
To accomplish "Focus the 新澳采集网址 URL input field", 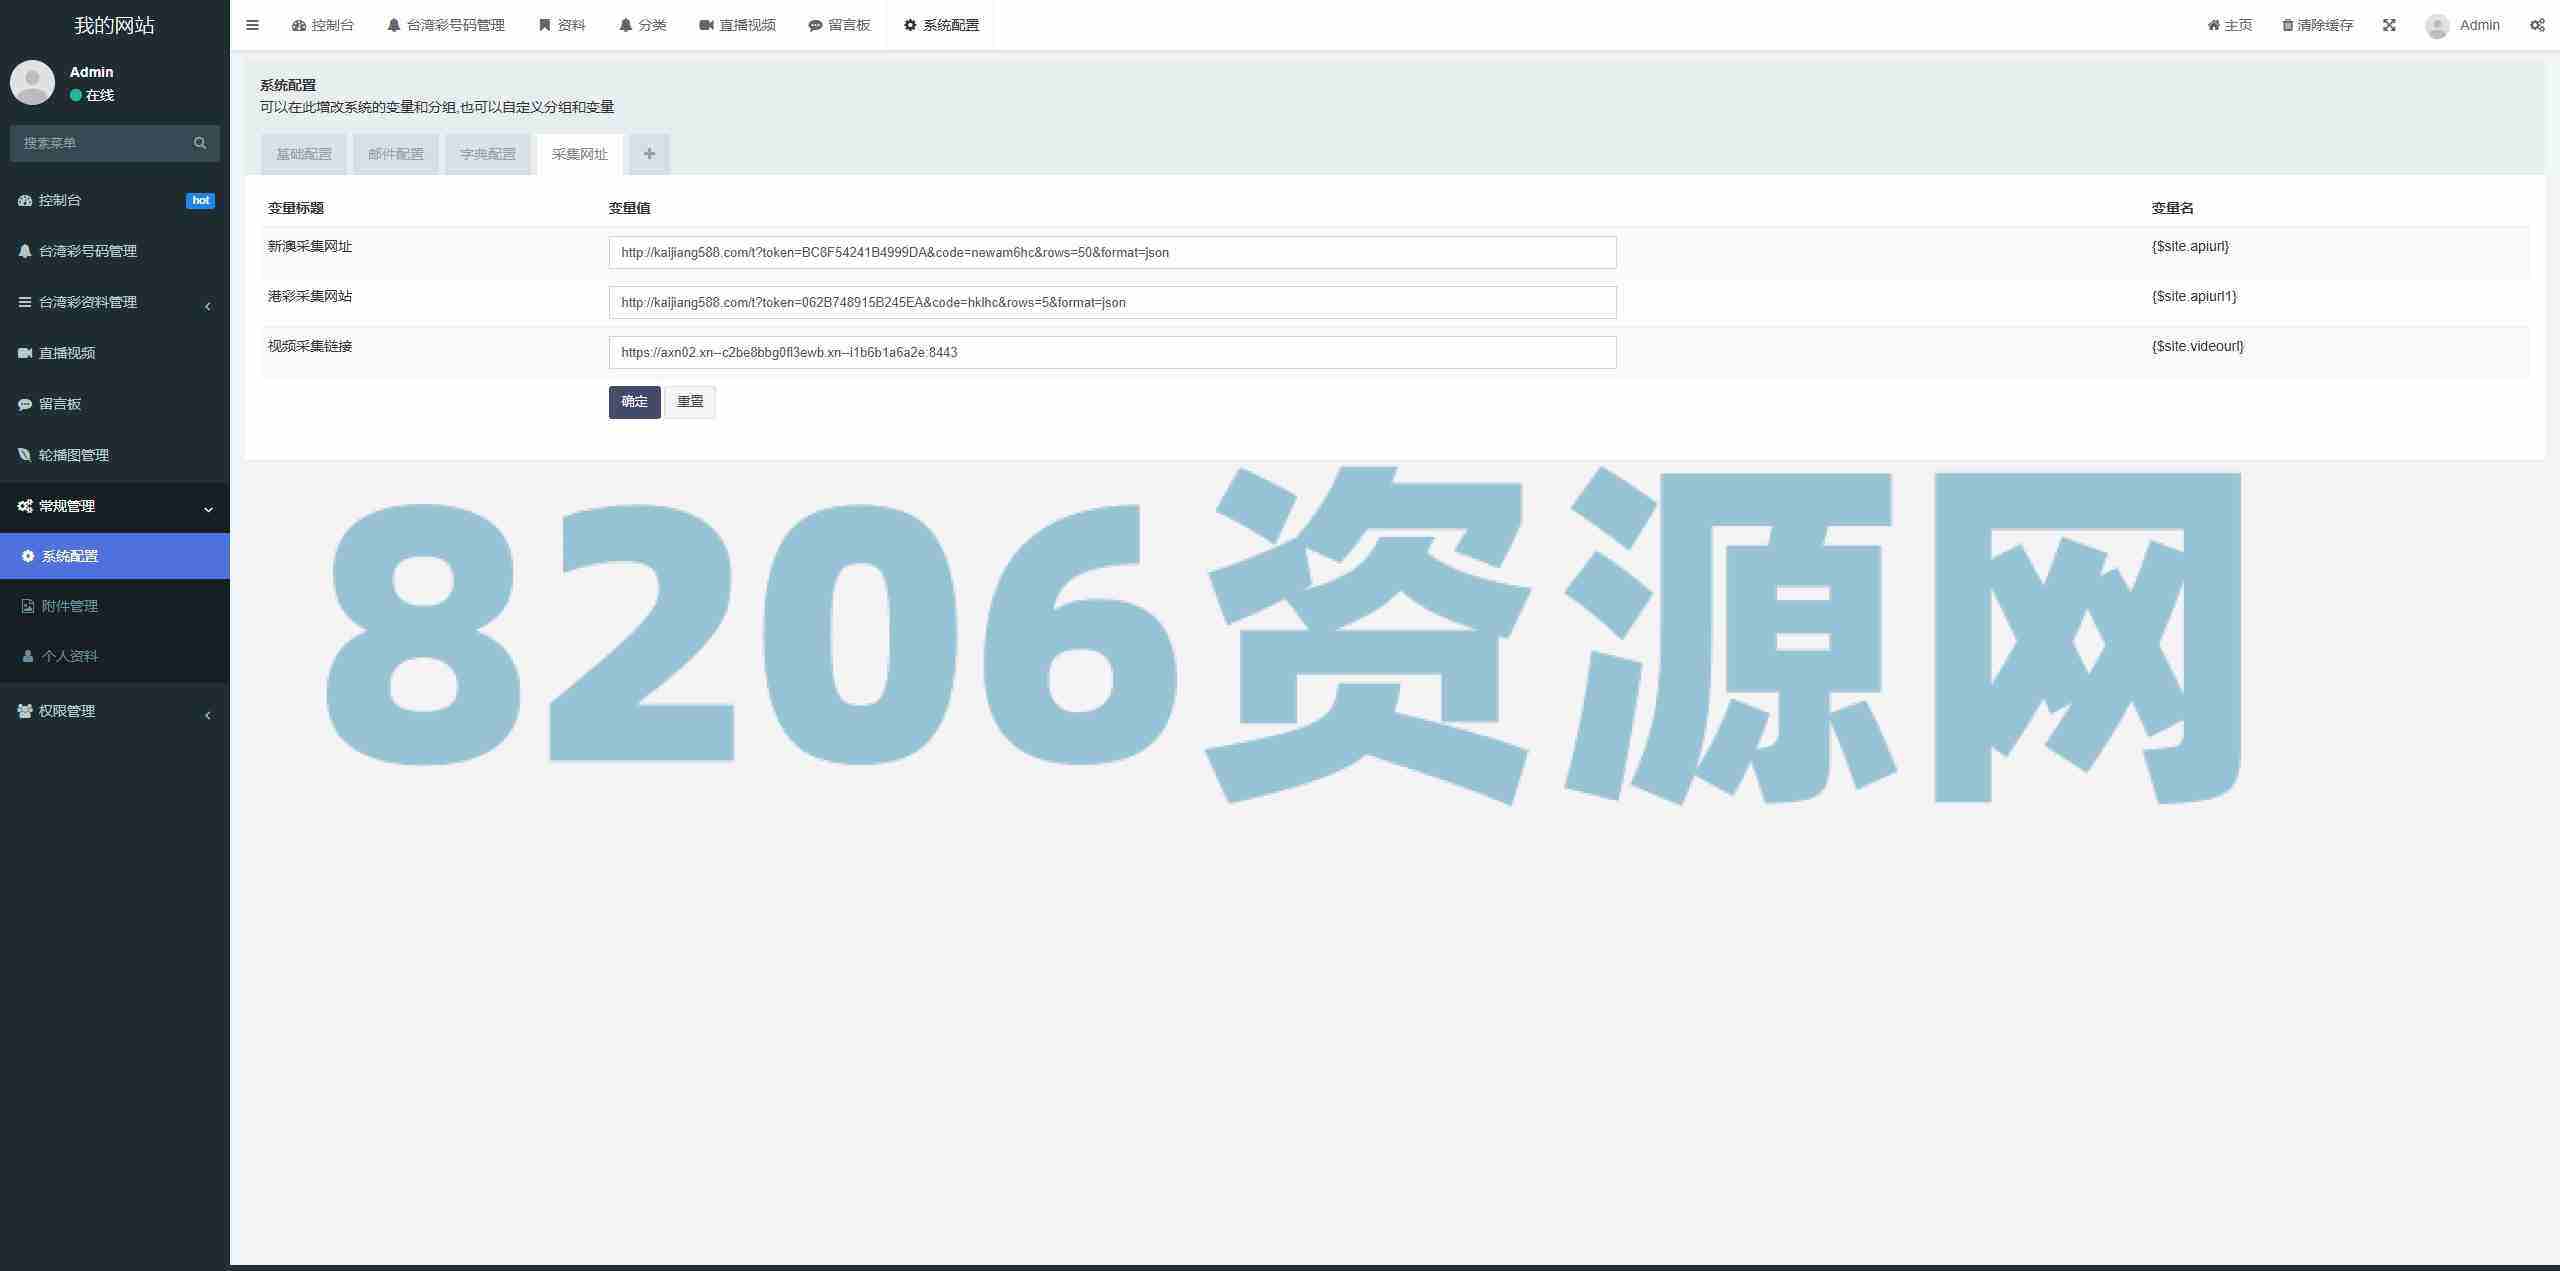I will point(1112,253).
